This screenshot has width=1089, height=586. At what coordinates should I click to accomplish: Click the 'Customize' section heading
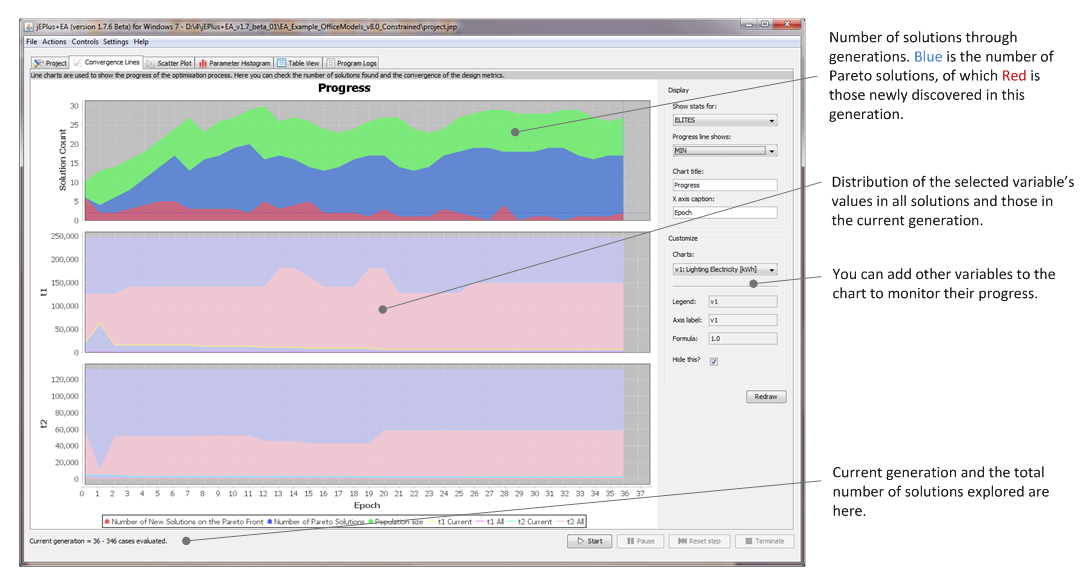tap(683, 238)
